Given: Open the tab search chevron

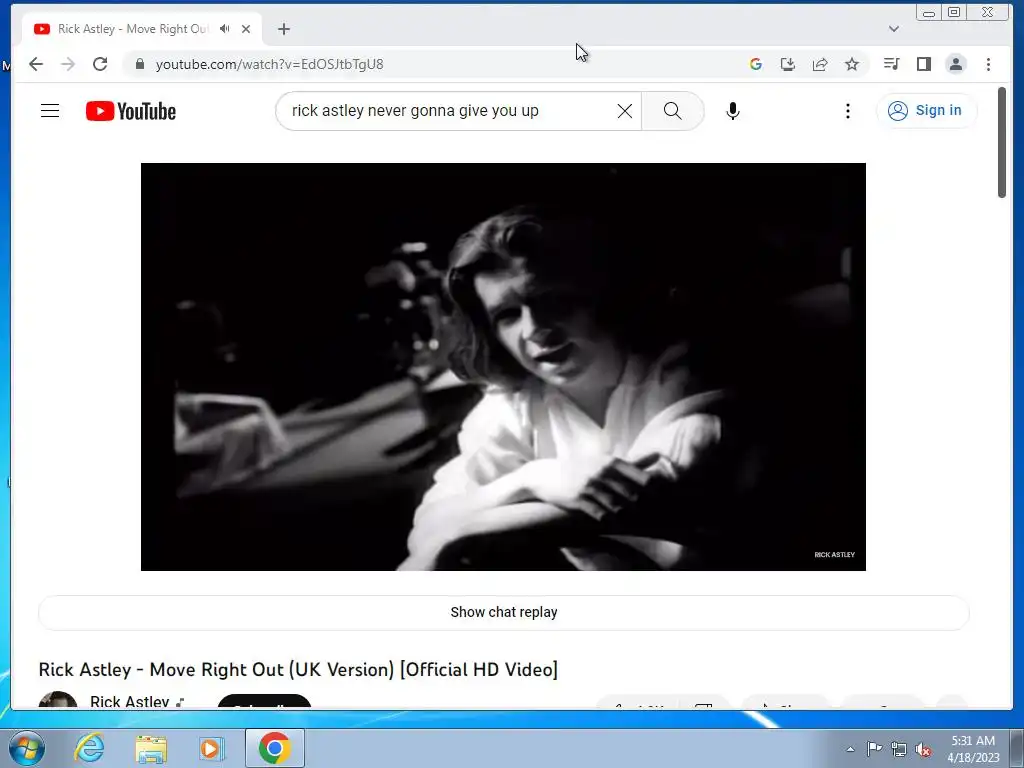Looking at the screenshot, I should click(893, 29).
